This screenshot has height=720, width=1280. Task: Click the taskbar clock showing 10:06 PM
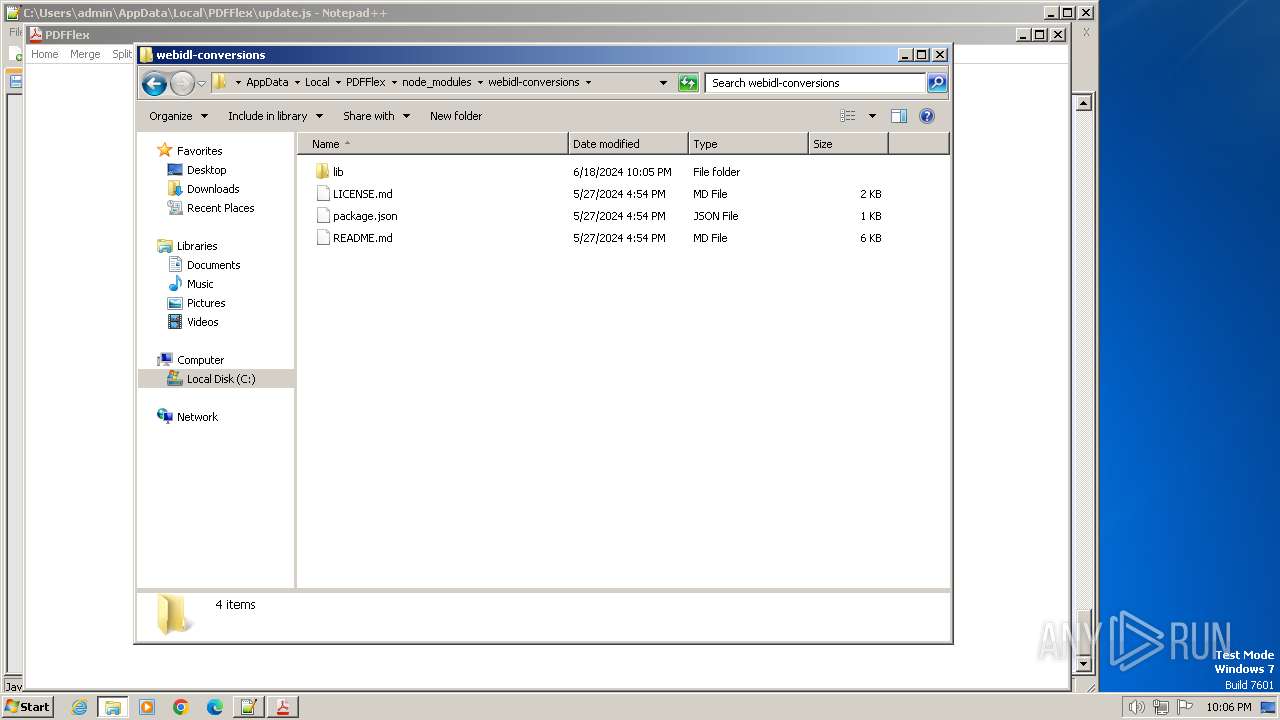point(1228,707)
